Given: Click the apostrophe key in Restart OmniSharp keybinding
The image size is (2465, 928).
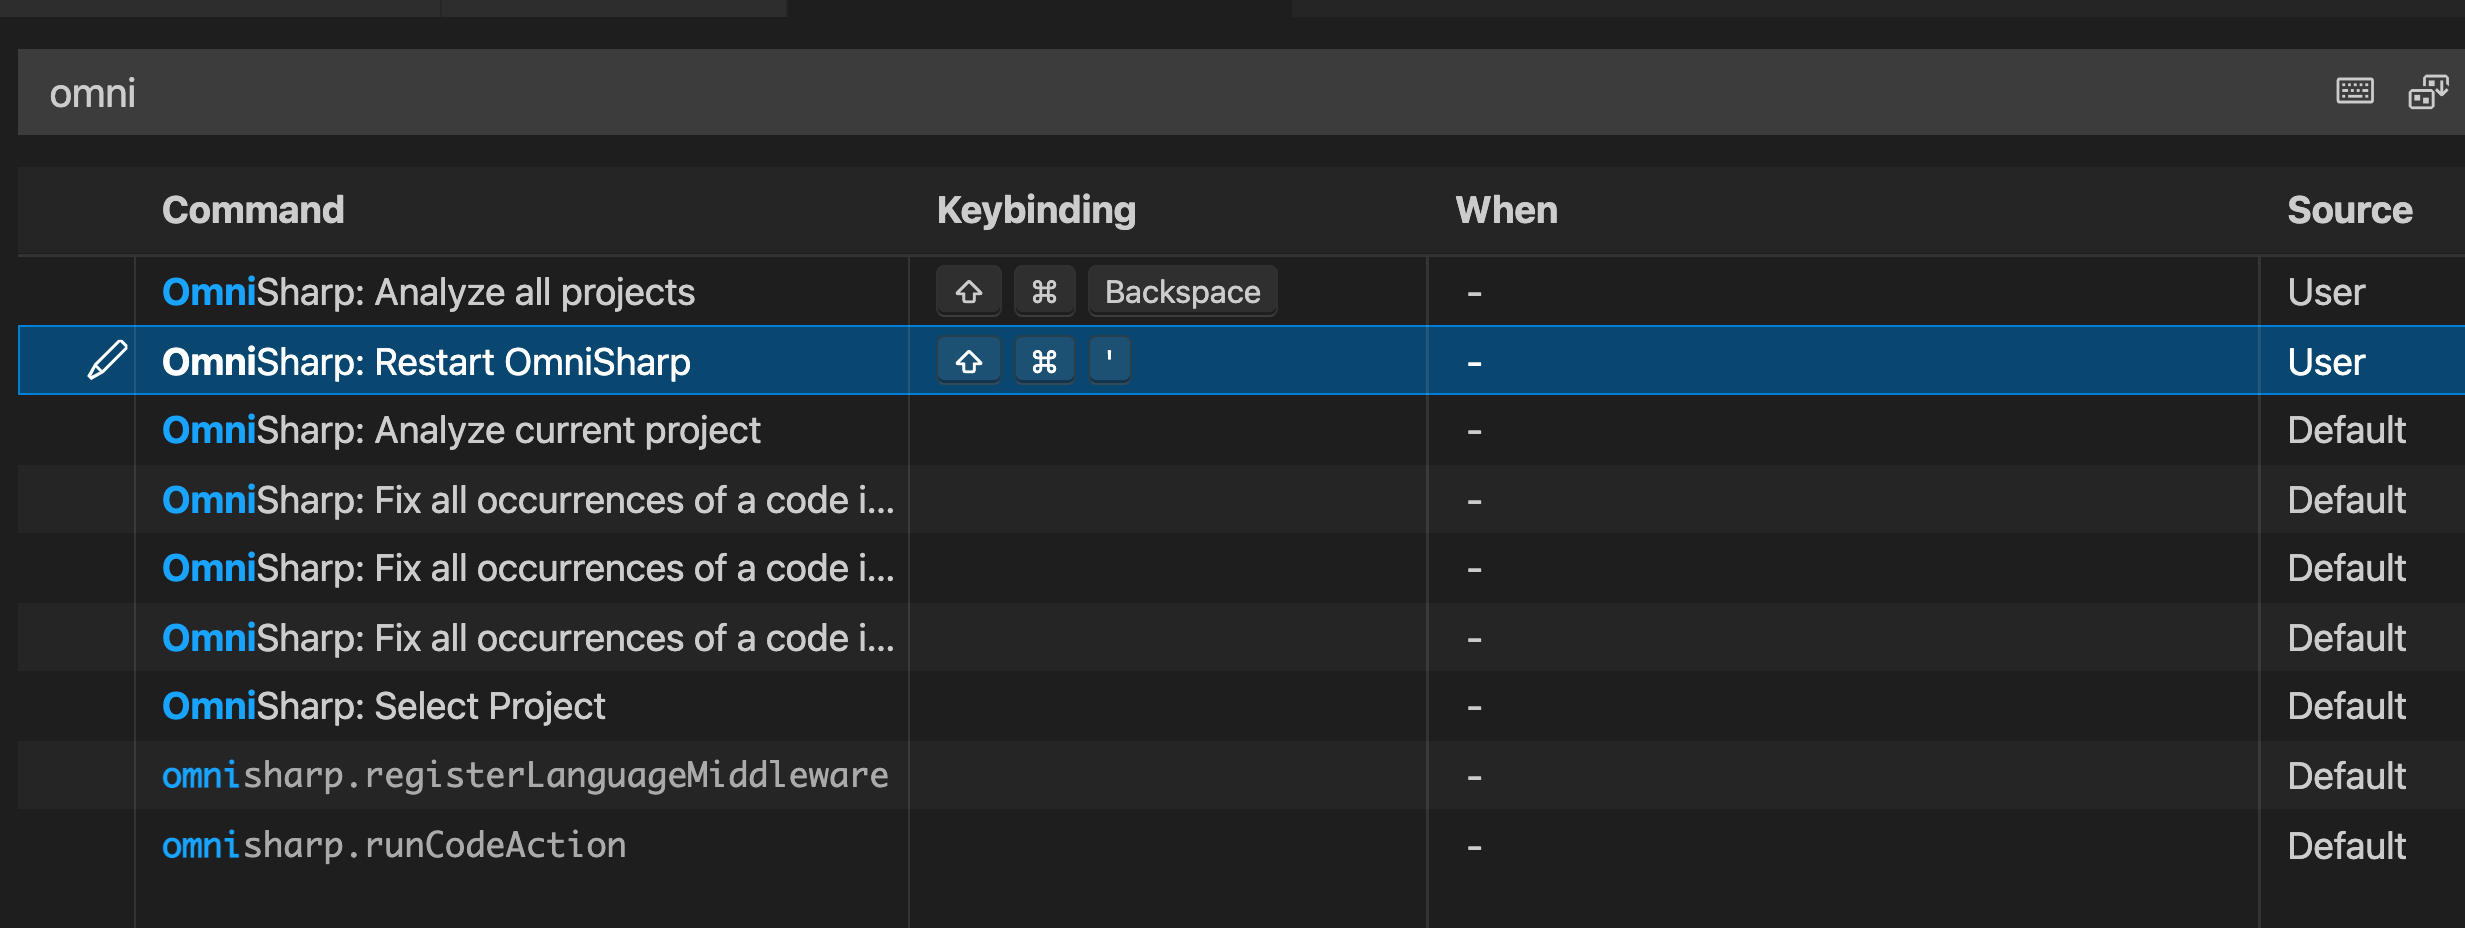Looking at the screenshot, I should coord(1109,360).
